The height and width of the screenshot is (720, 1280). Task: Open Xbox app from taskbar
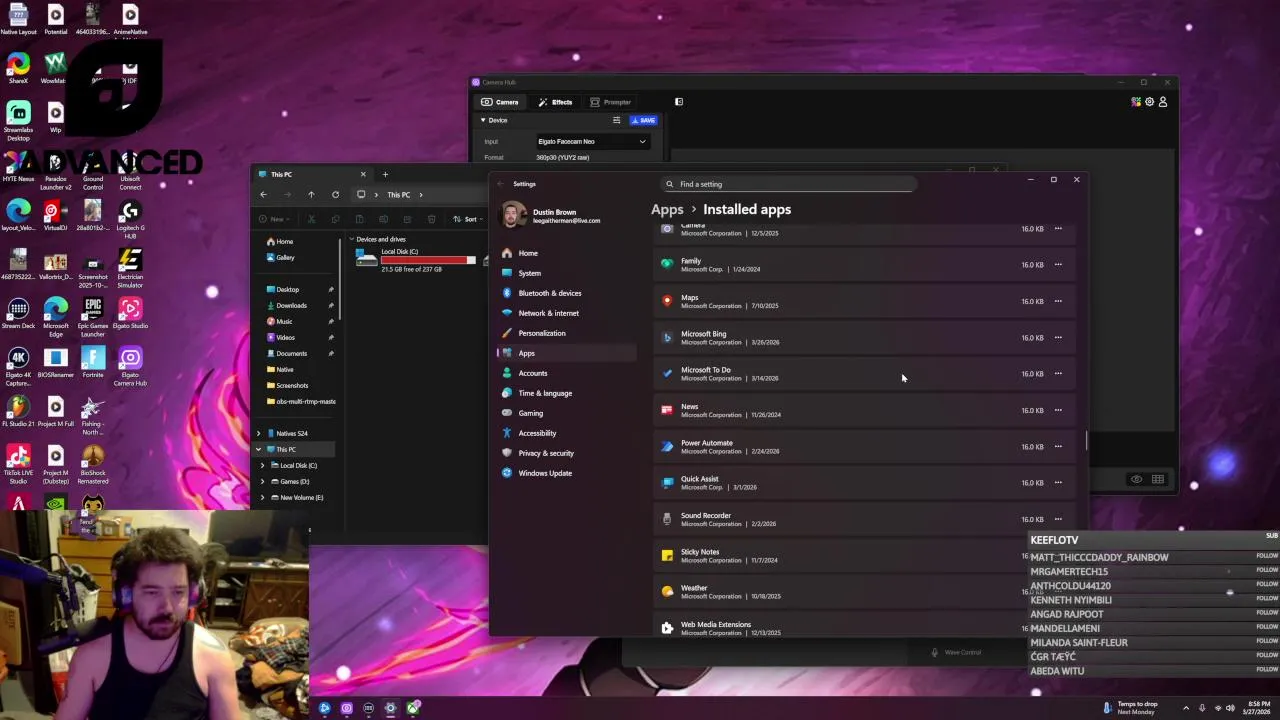click(x=412, y=708)
